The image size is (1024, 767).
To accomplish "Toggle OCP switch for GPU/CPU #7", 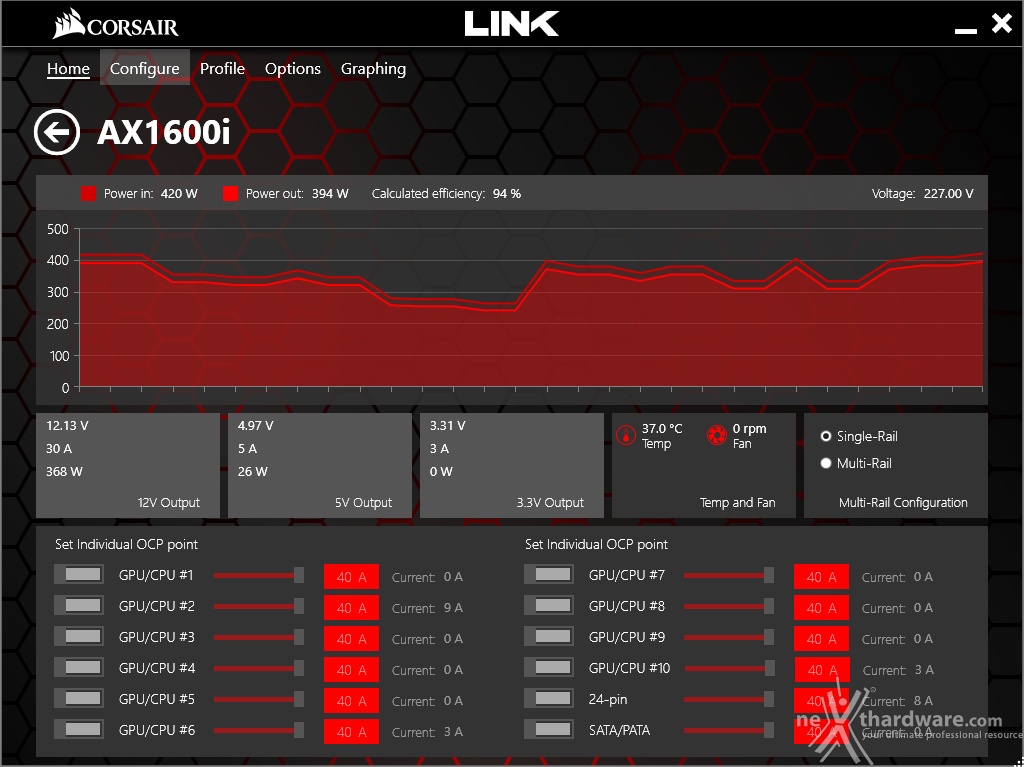I will pos(549,575).
